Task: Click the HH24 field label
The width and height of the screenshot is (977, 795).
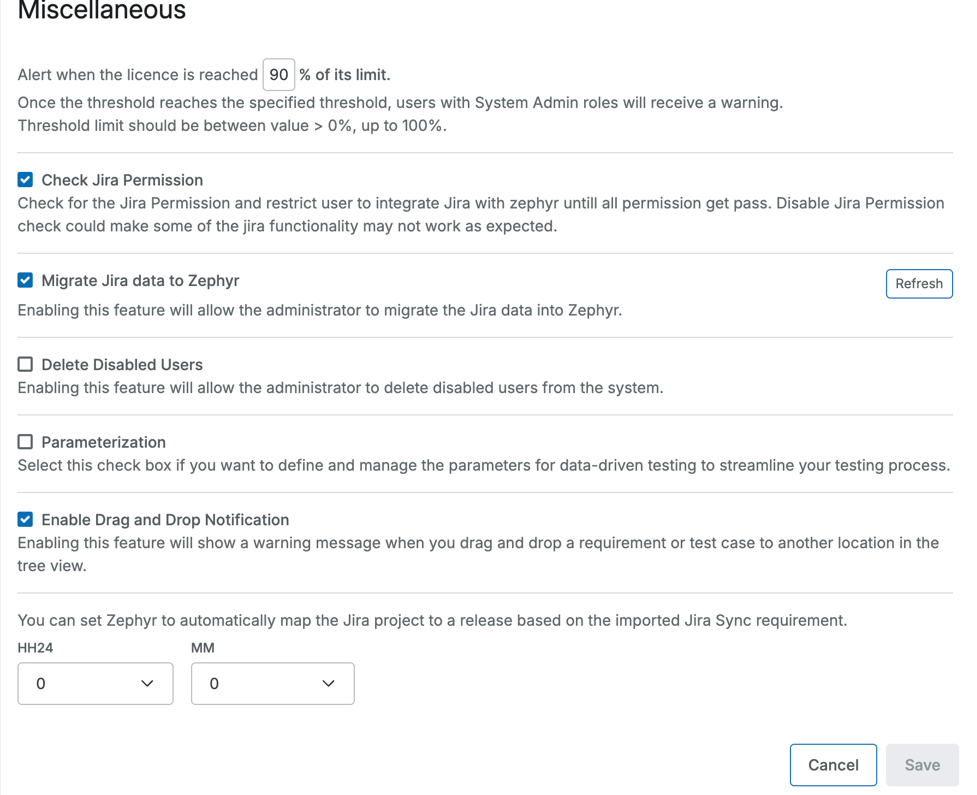Action: point(35,648)
